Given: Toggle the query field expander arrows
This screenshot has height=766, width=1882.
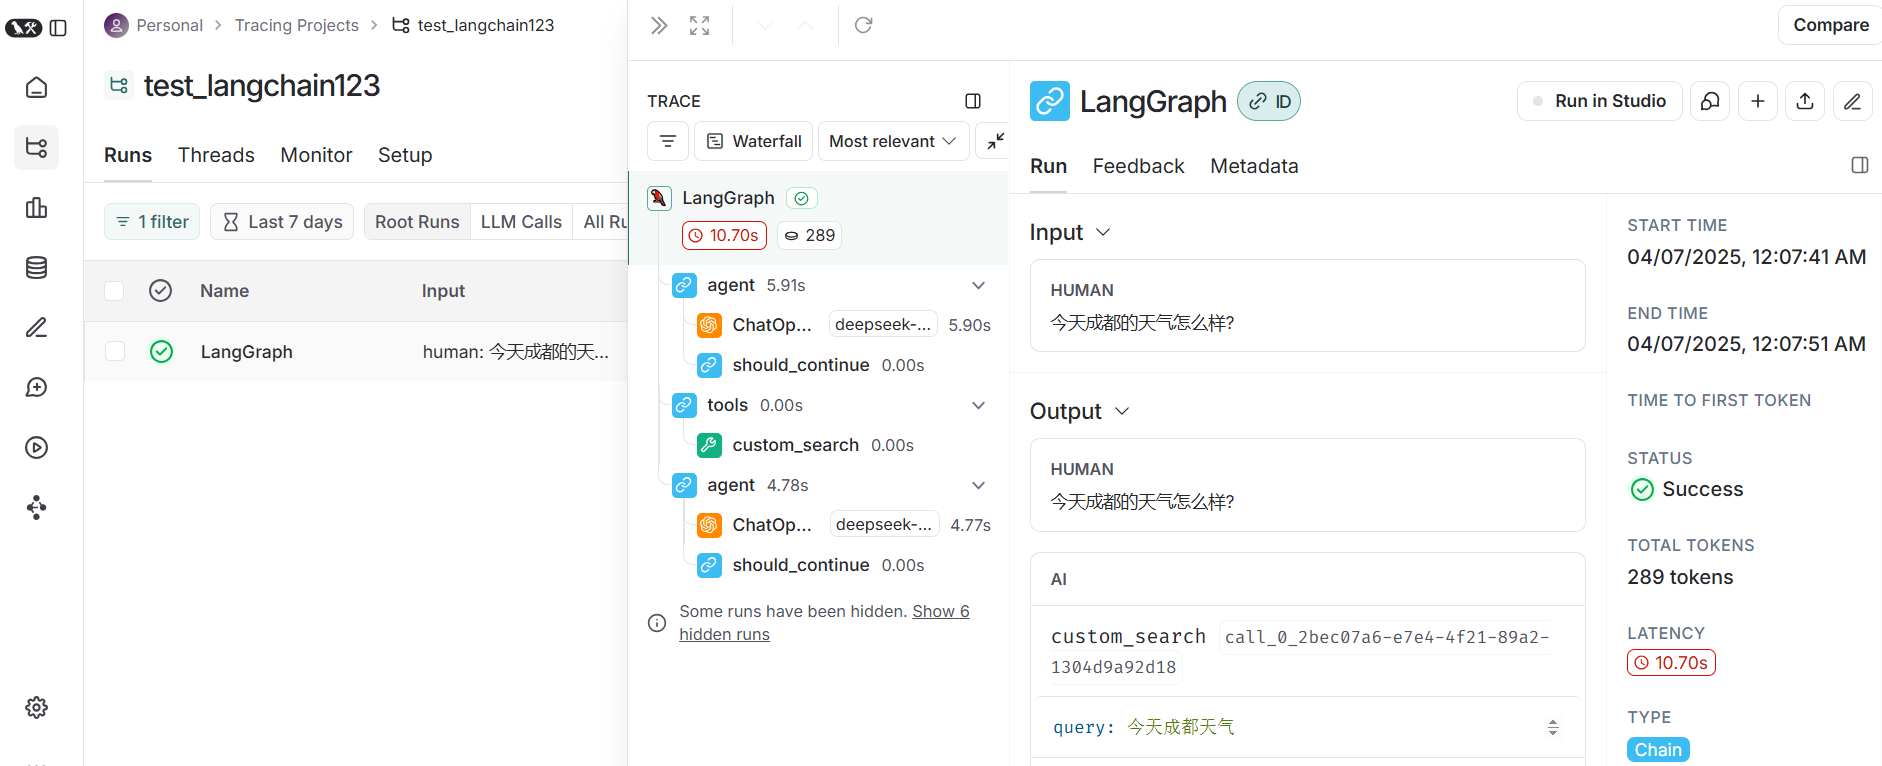Looking at the screenshot, I should point(1553,727).
